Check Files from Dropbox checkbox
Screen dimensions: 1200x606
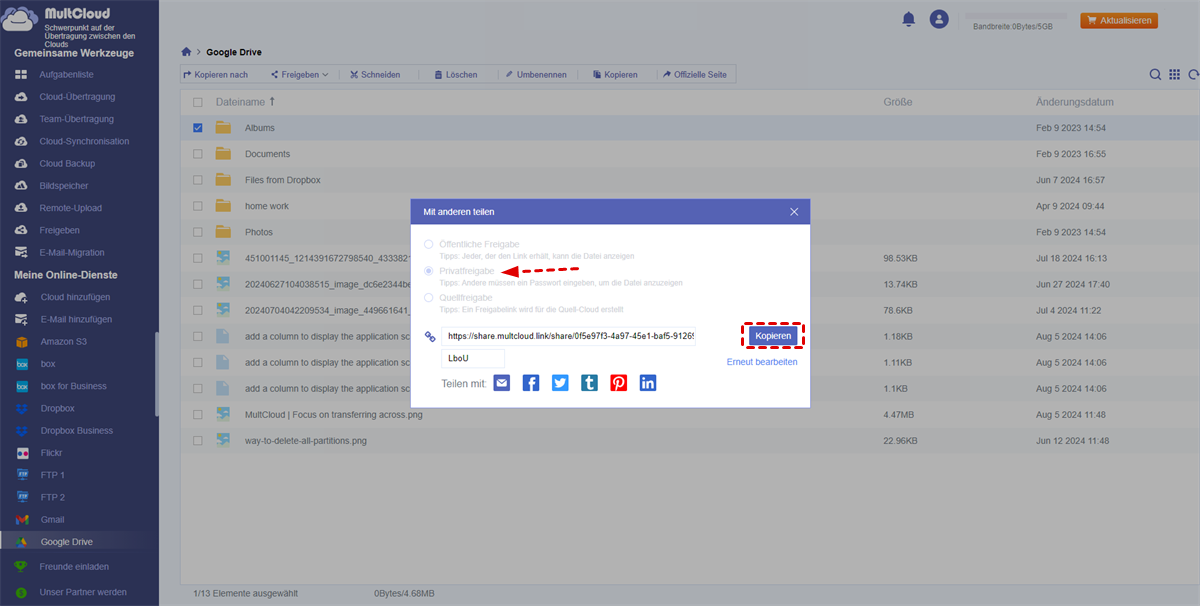[197, 180]
